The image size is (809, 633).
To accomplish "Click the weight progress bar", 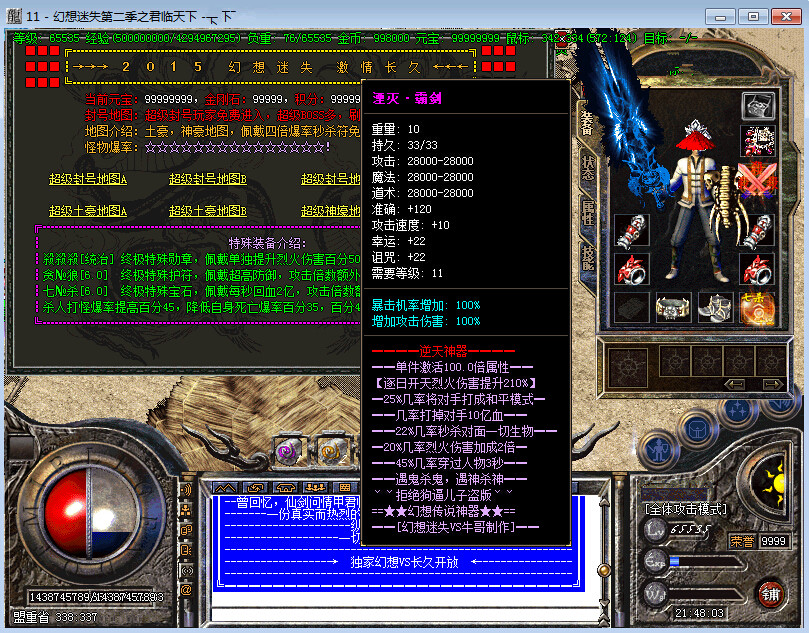I will pos(706,594).
